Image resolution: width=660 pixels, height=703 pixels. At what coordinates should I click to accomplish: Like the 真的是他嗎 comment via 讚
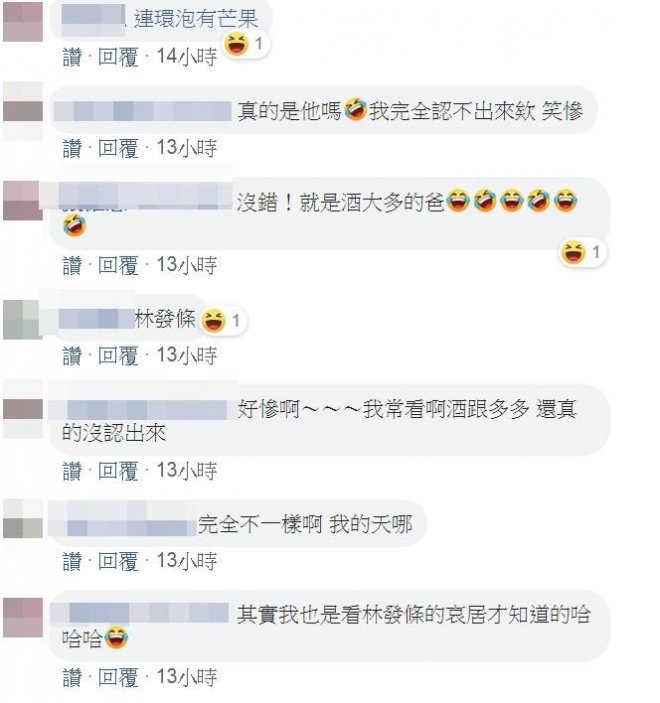point(72,148)
